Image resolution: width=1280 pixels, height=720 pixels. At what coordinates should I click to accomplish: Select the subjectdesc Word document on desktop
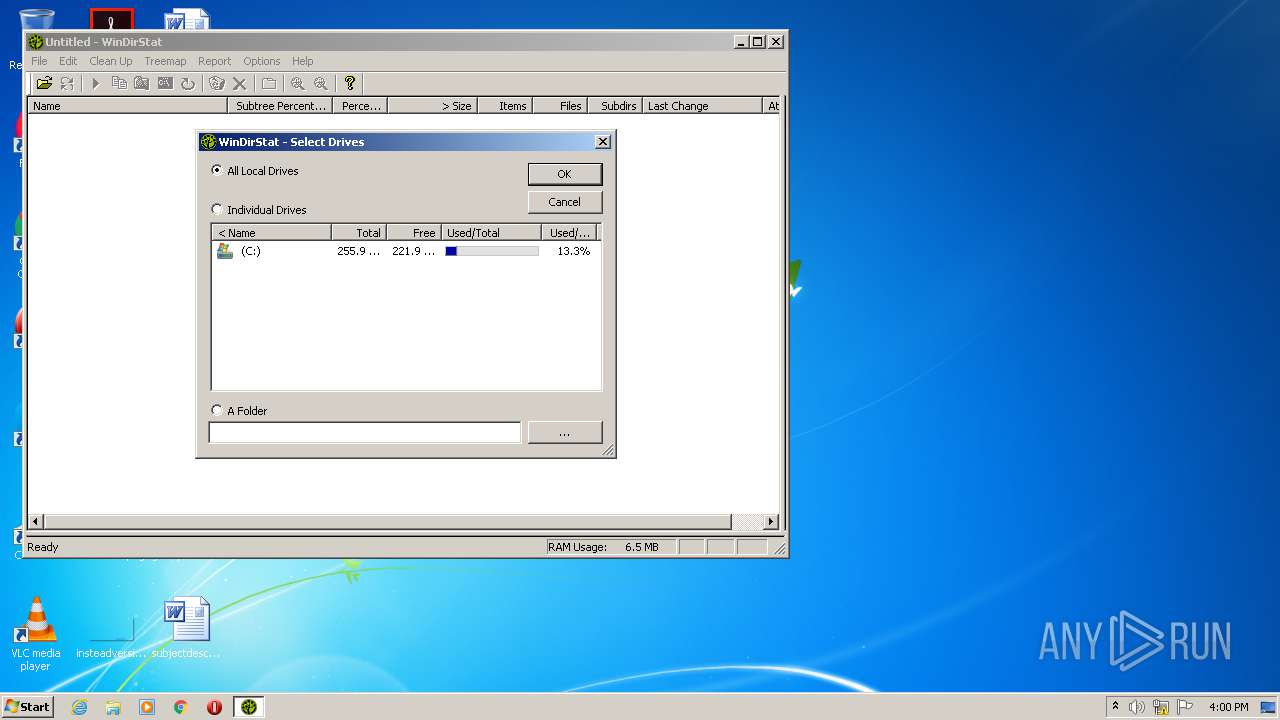[186, 628]
